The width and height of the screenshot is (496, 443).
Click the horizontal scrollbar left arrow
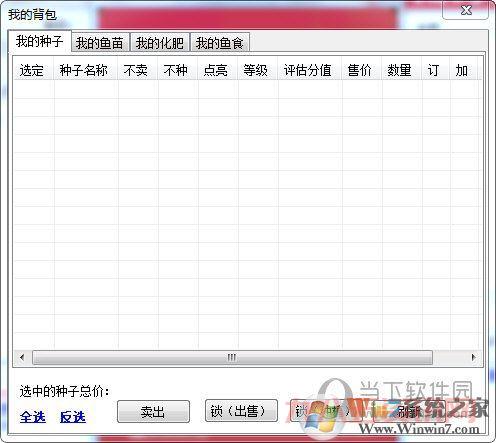click(x=22, y=357)
